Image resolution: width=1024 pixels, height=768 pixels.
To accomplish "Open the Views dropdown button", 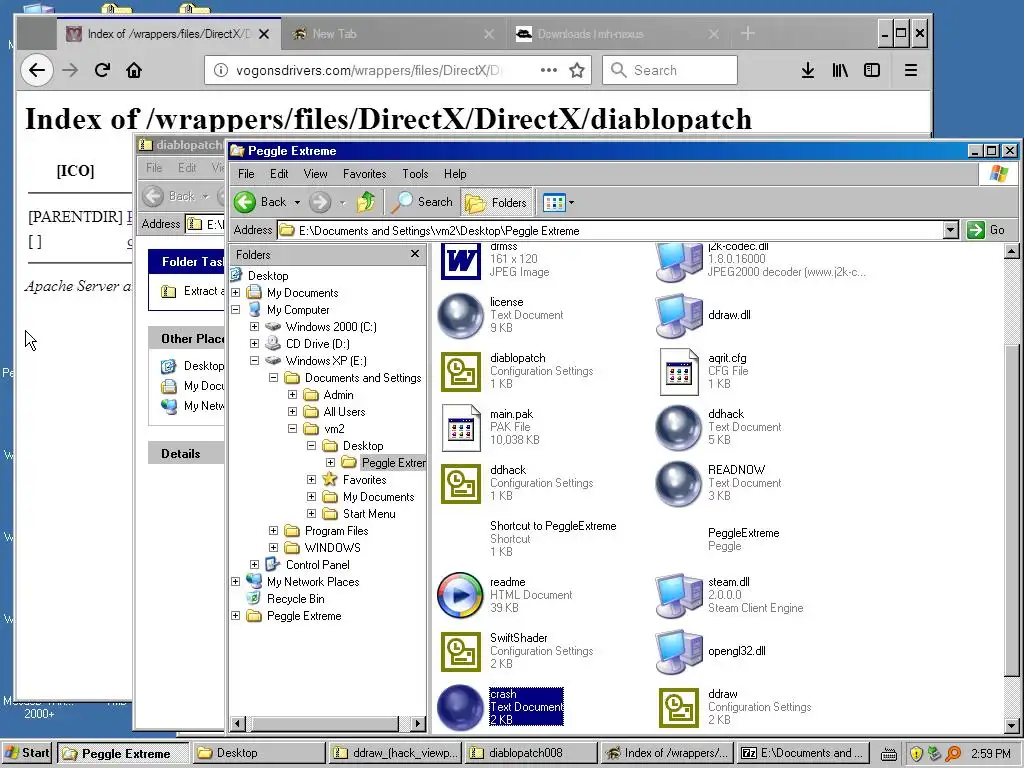I will [558, 202].
